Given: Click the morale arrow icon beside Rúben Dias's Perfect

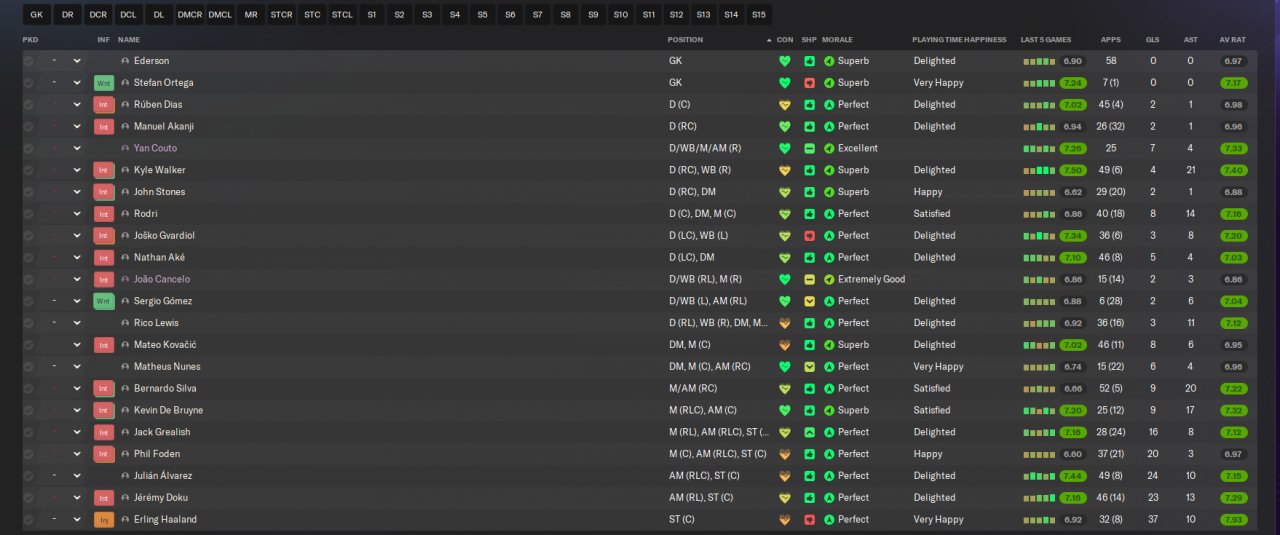Looking at the screenshot, I should 829,105.
